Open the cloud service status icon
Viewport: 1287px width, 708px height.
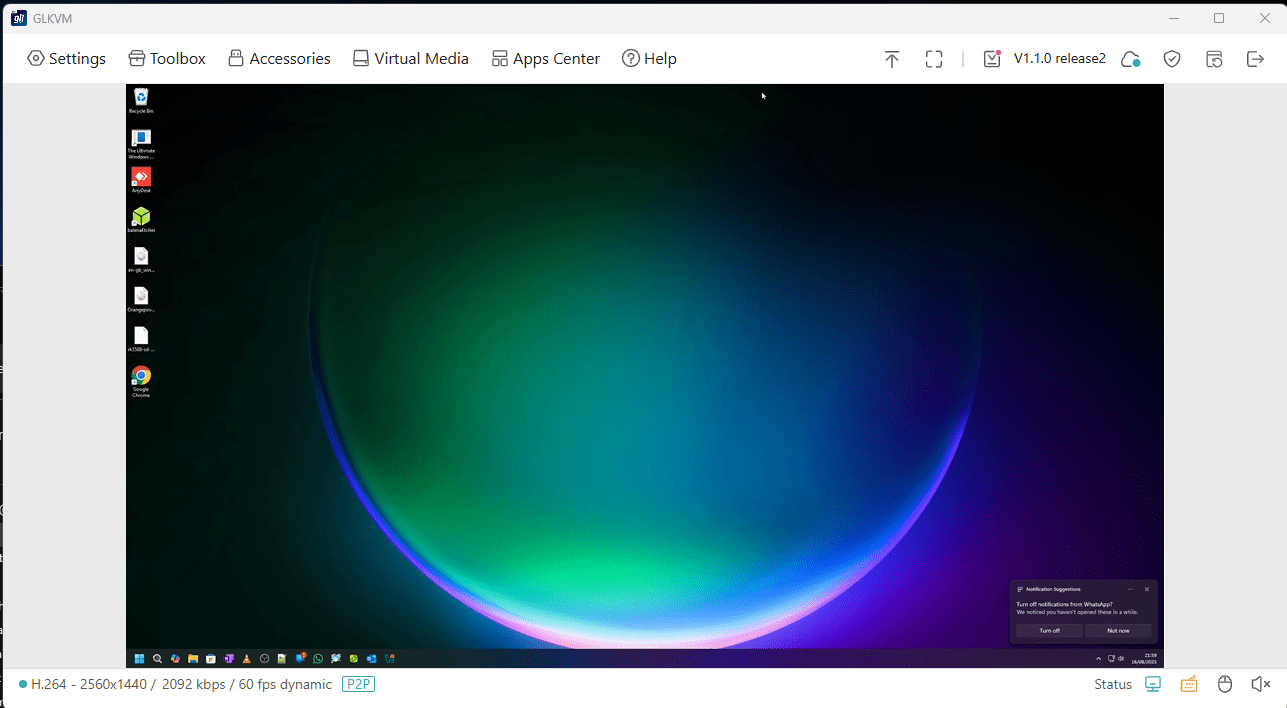1130,59
